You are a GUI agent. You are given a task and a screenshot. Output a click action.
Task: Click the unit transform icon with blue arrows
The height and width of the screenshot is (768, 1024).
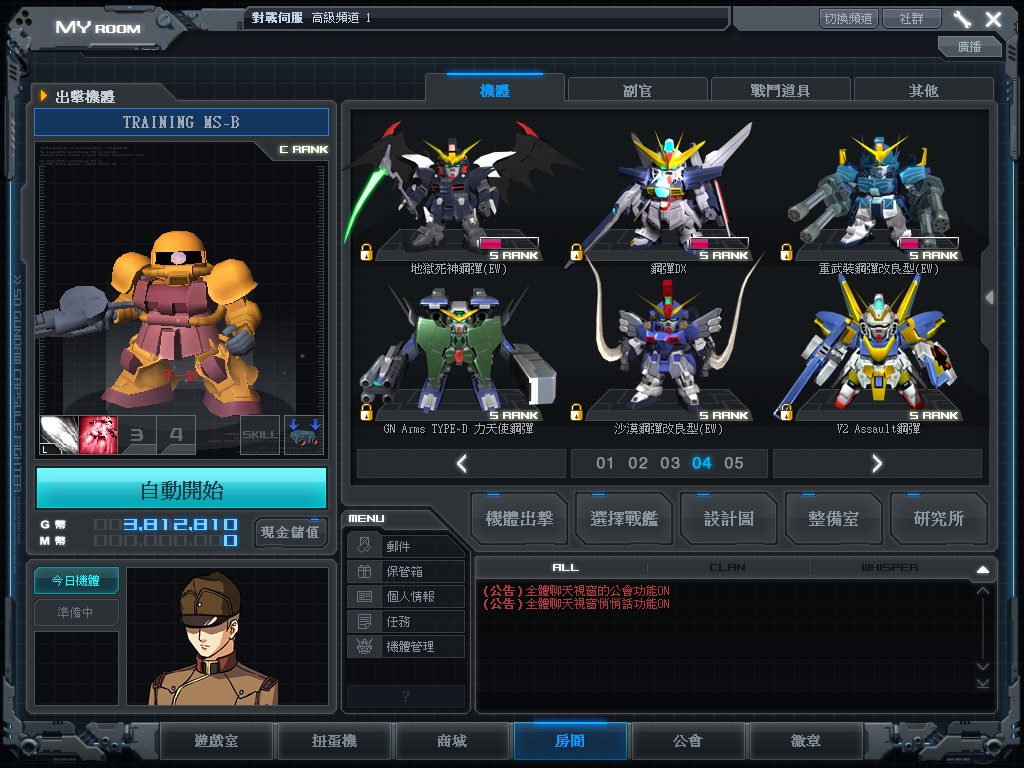304,435
